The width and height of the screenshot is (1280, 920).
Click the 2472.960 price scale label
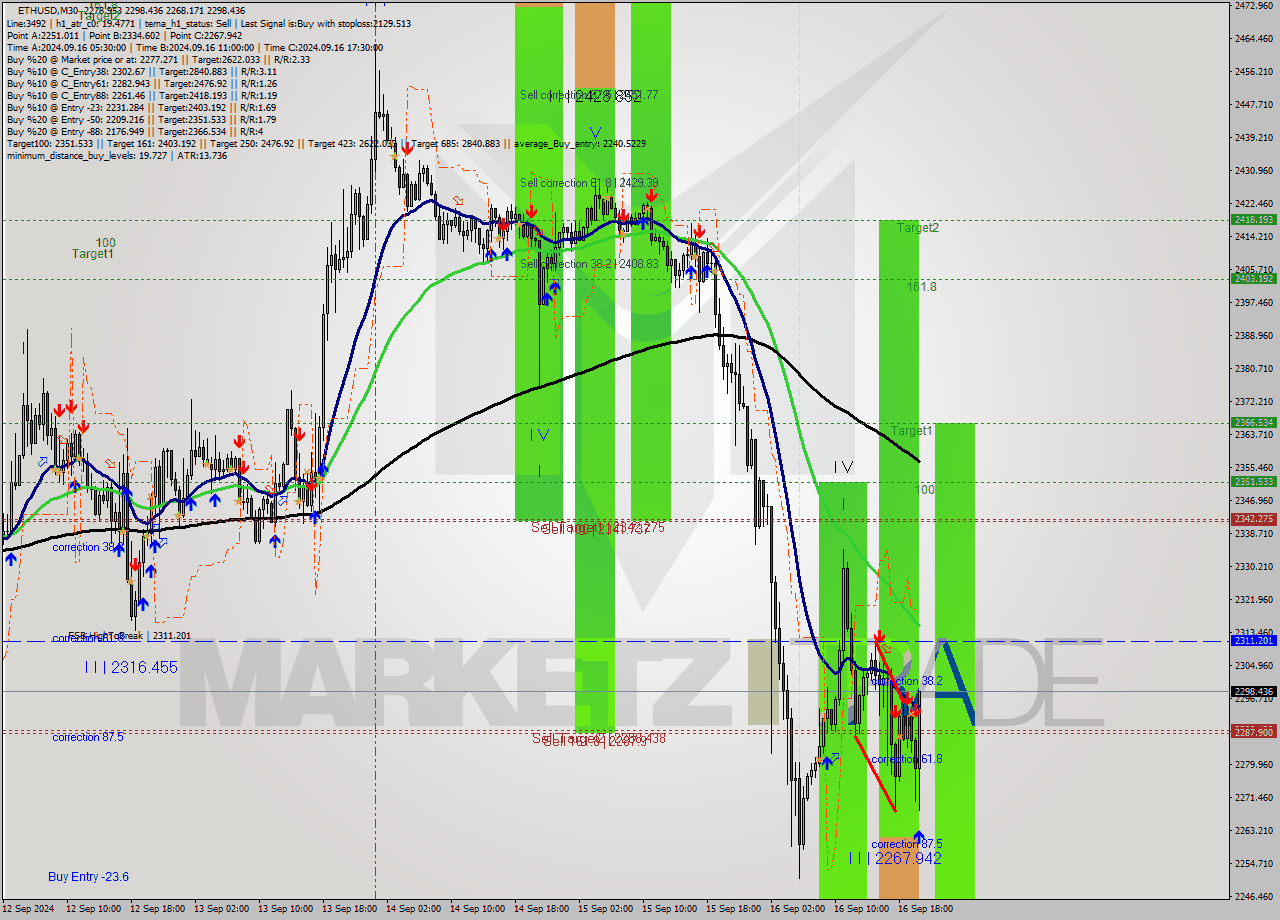[1254, 6]
